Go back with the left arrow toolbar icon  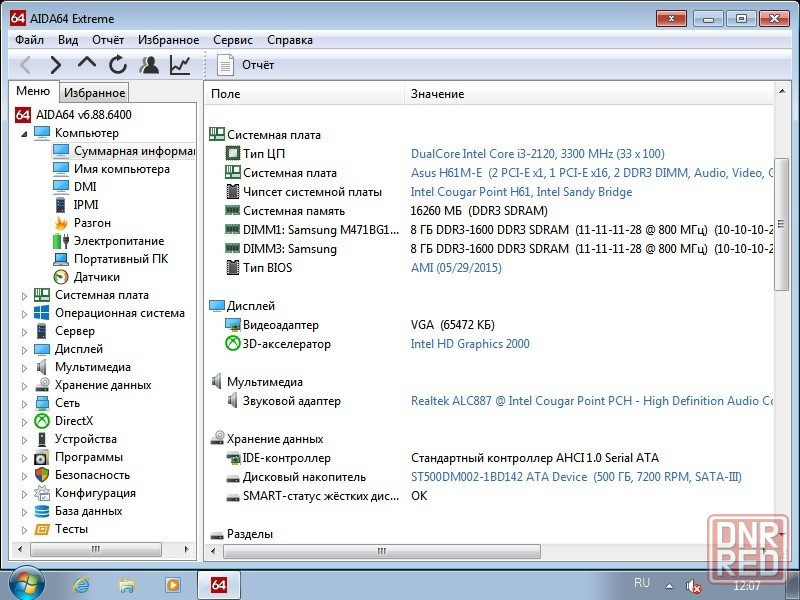[26, 65]
